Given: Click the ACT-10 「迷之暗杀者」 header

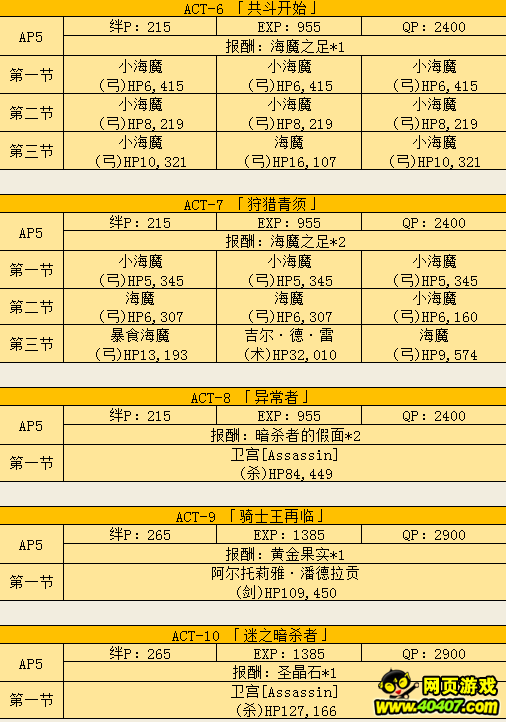Looking at the screenshot, I should coord(253,635).
